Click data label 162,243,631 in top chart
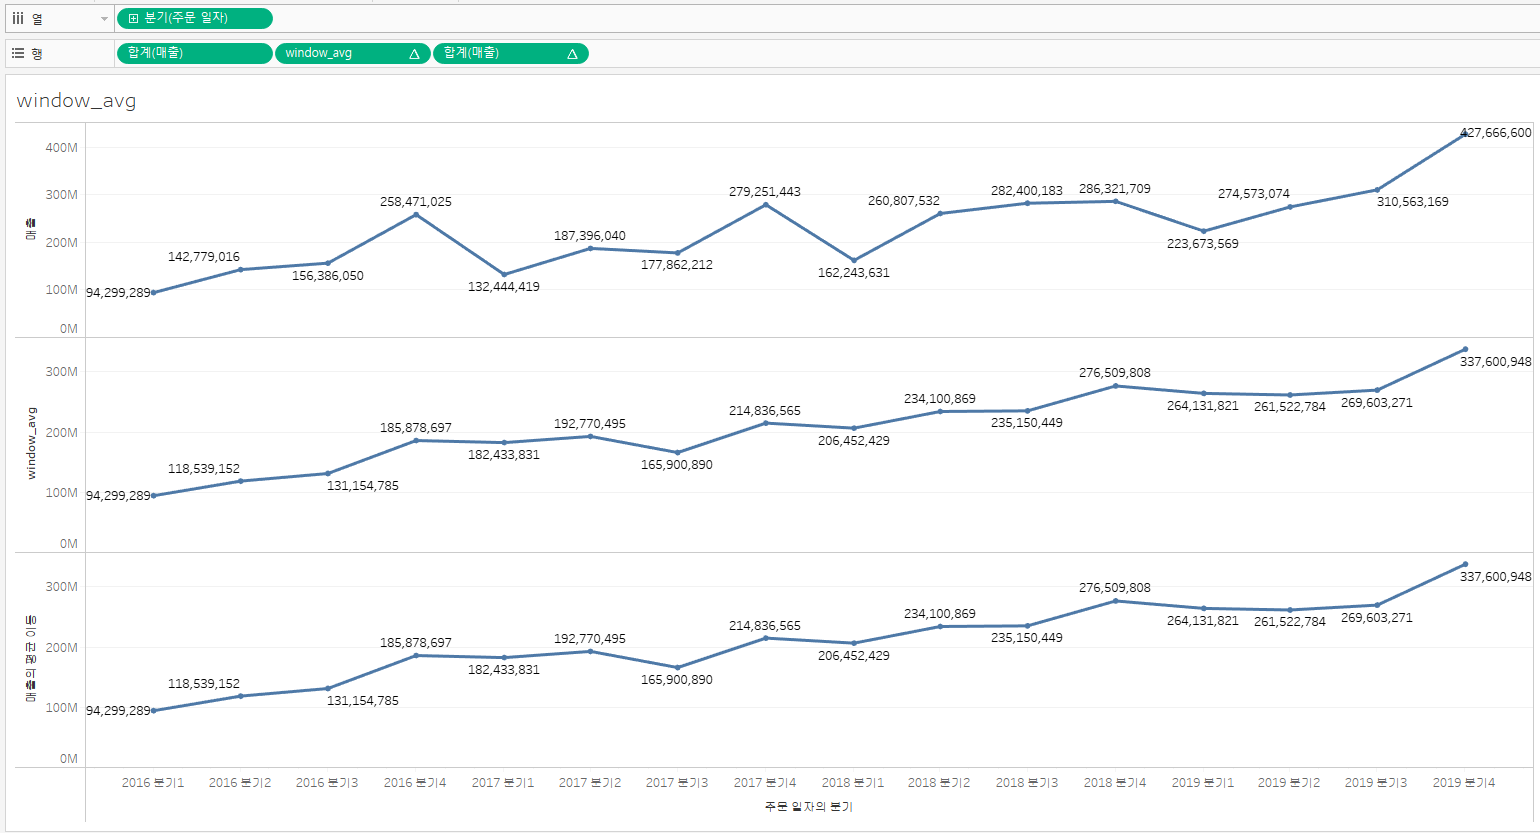The image size is (1540, 833). 854,272
